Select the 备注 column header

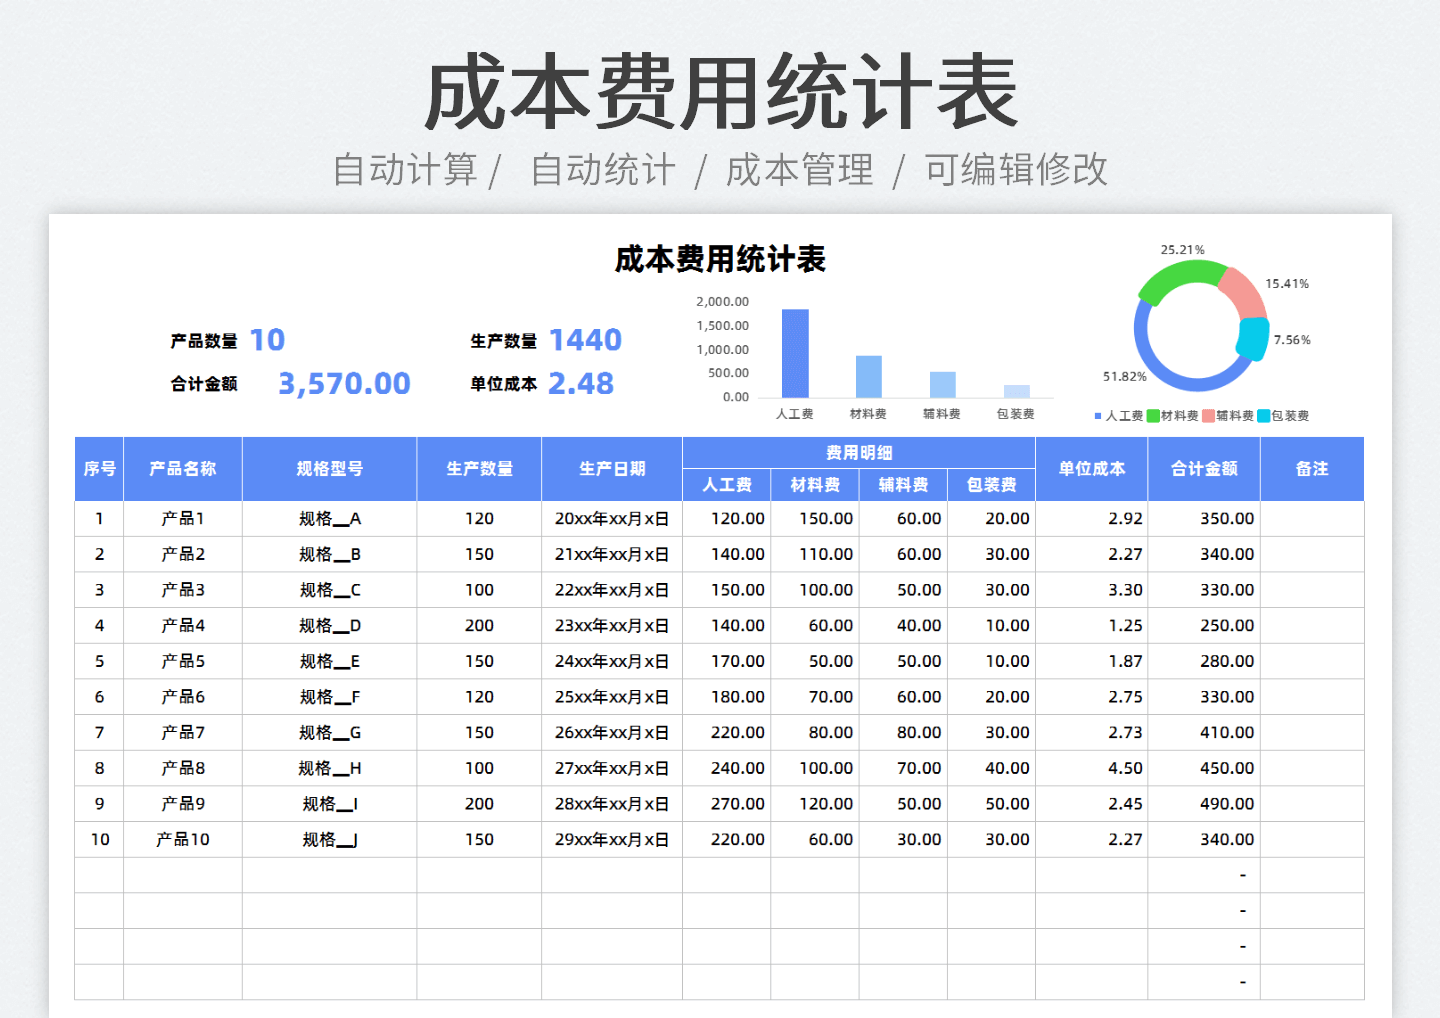[1311, 468]
